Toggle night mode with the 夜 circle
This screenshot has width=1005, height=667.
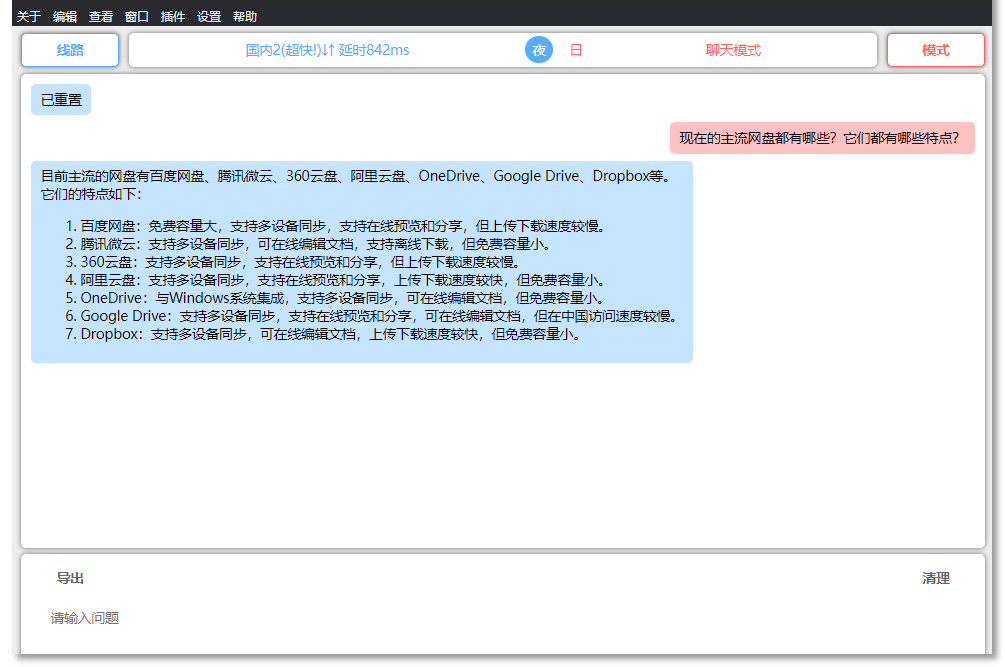539,50
